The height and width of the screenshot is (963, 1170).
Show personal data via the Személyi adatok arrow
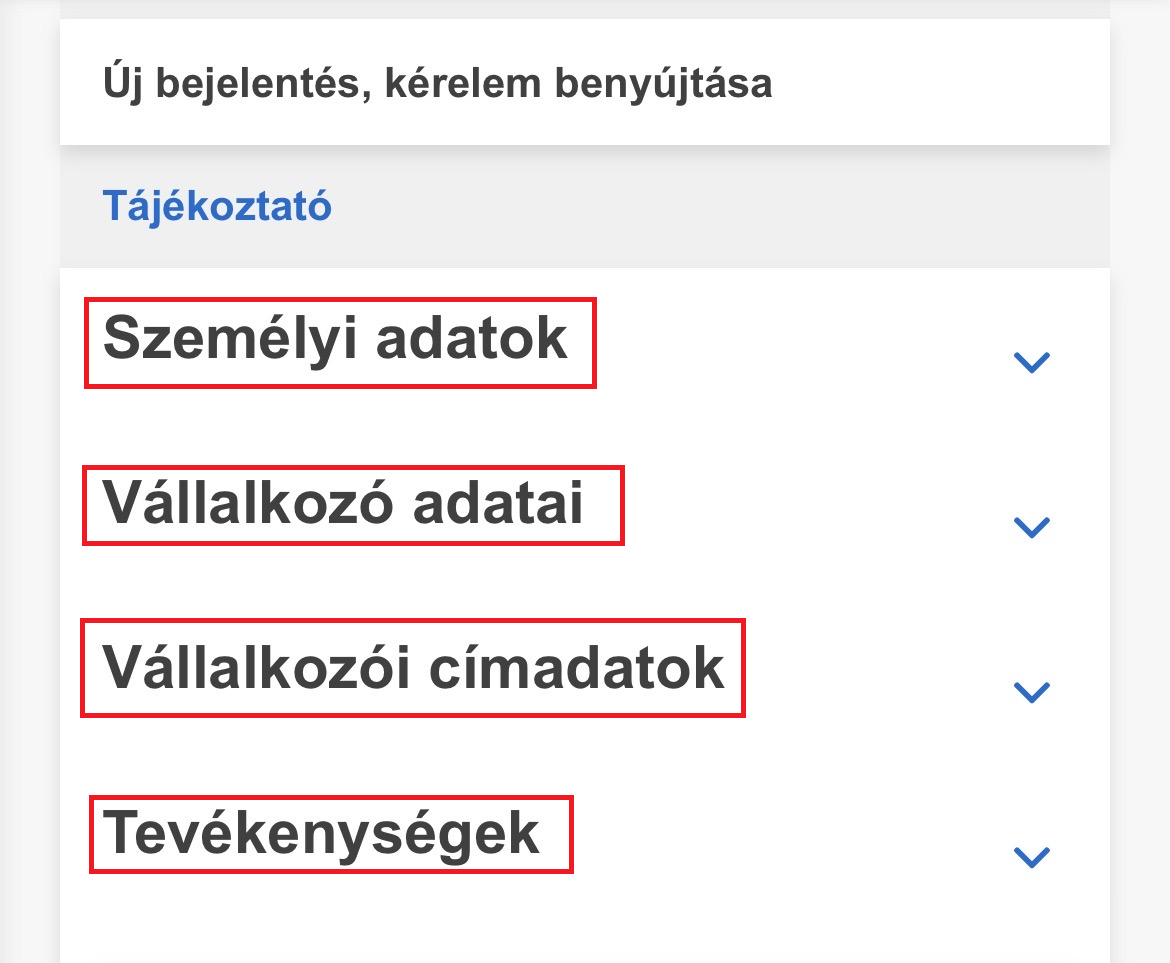tap(1031, 362)
